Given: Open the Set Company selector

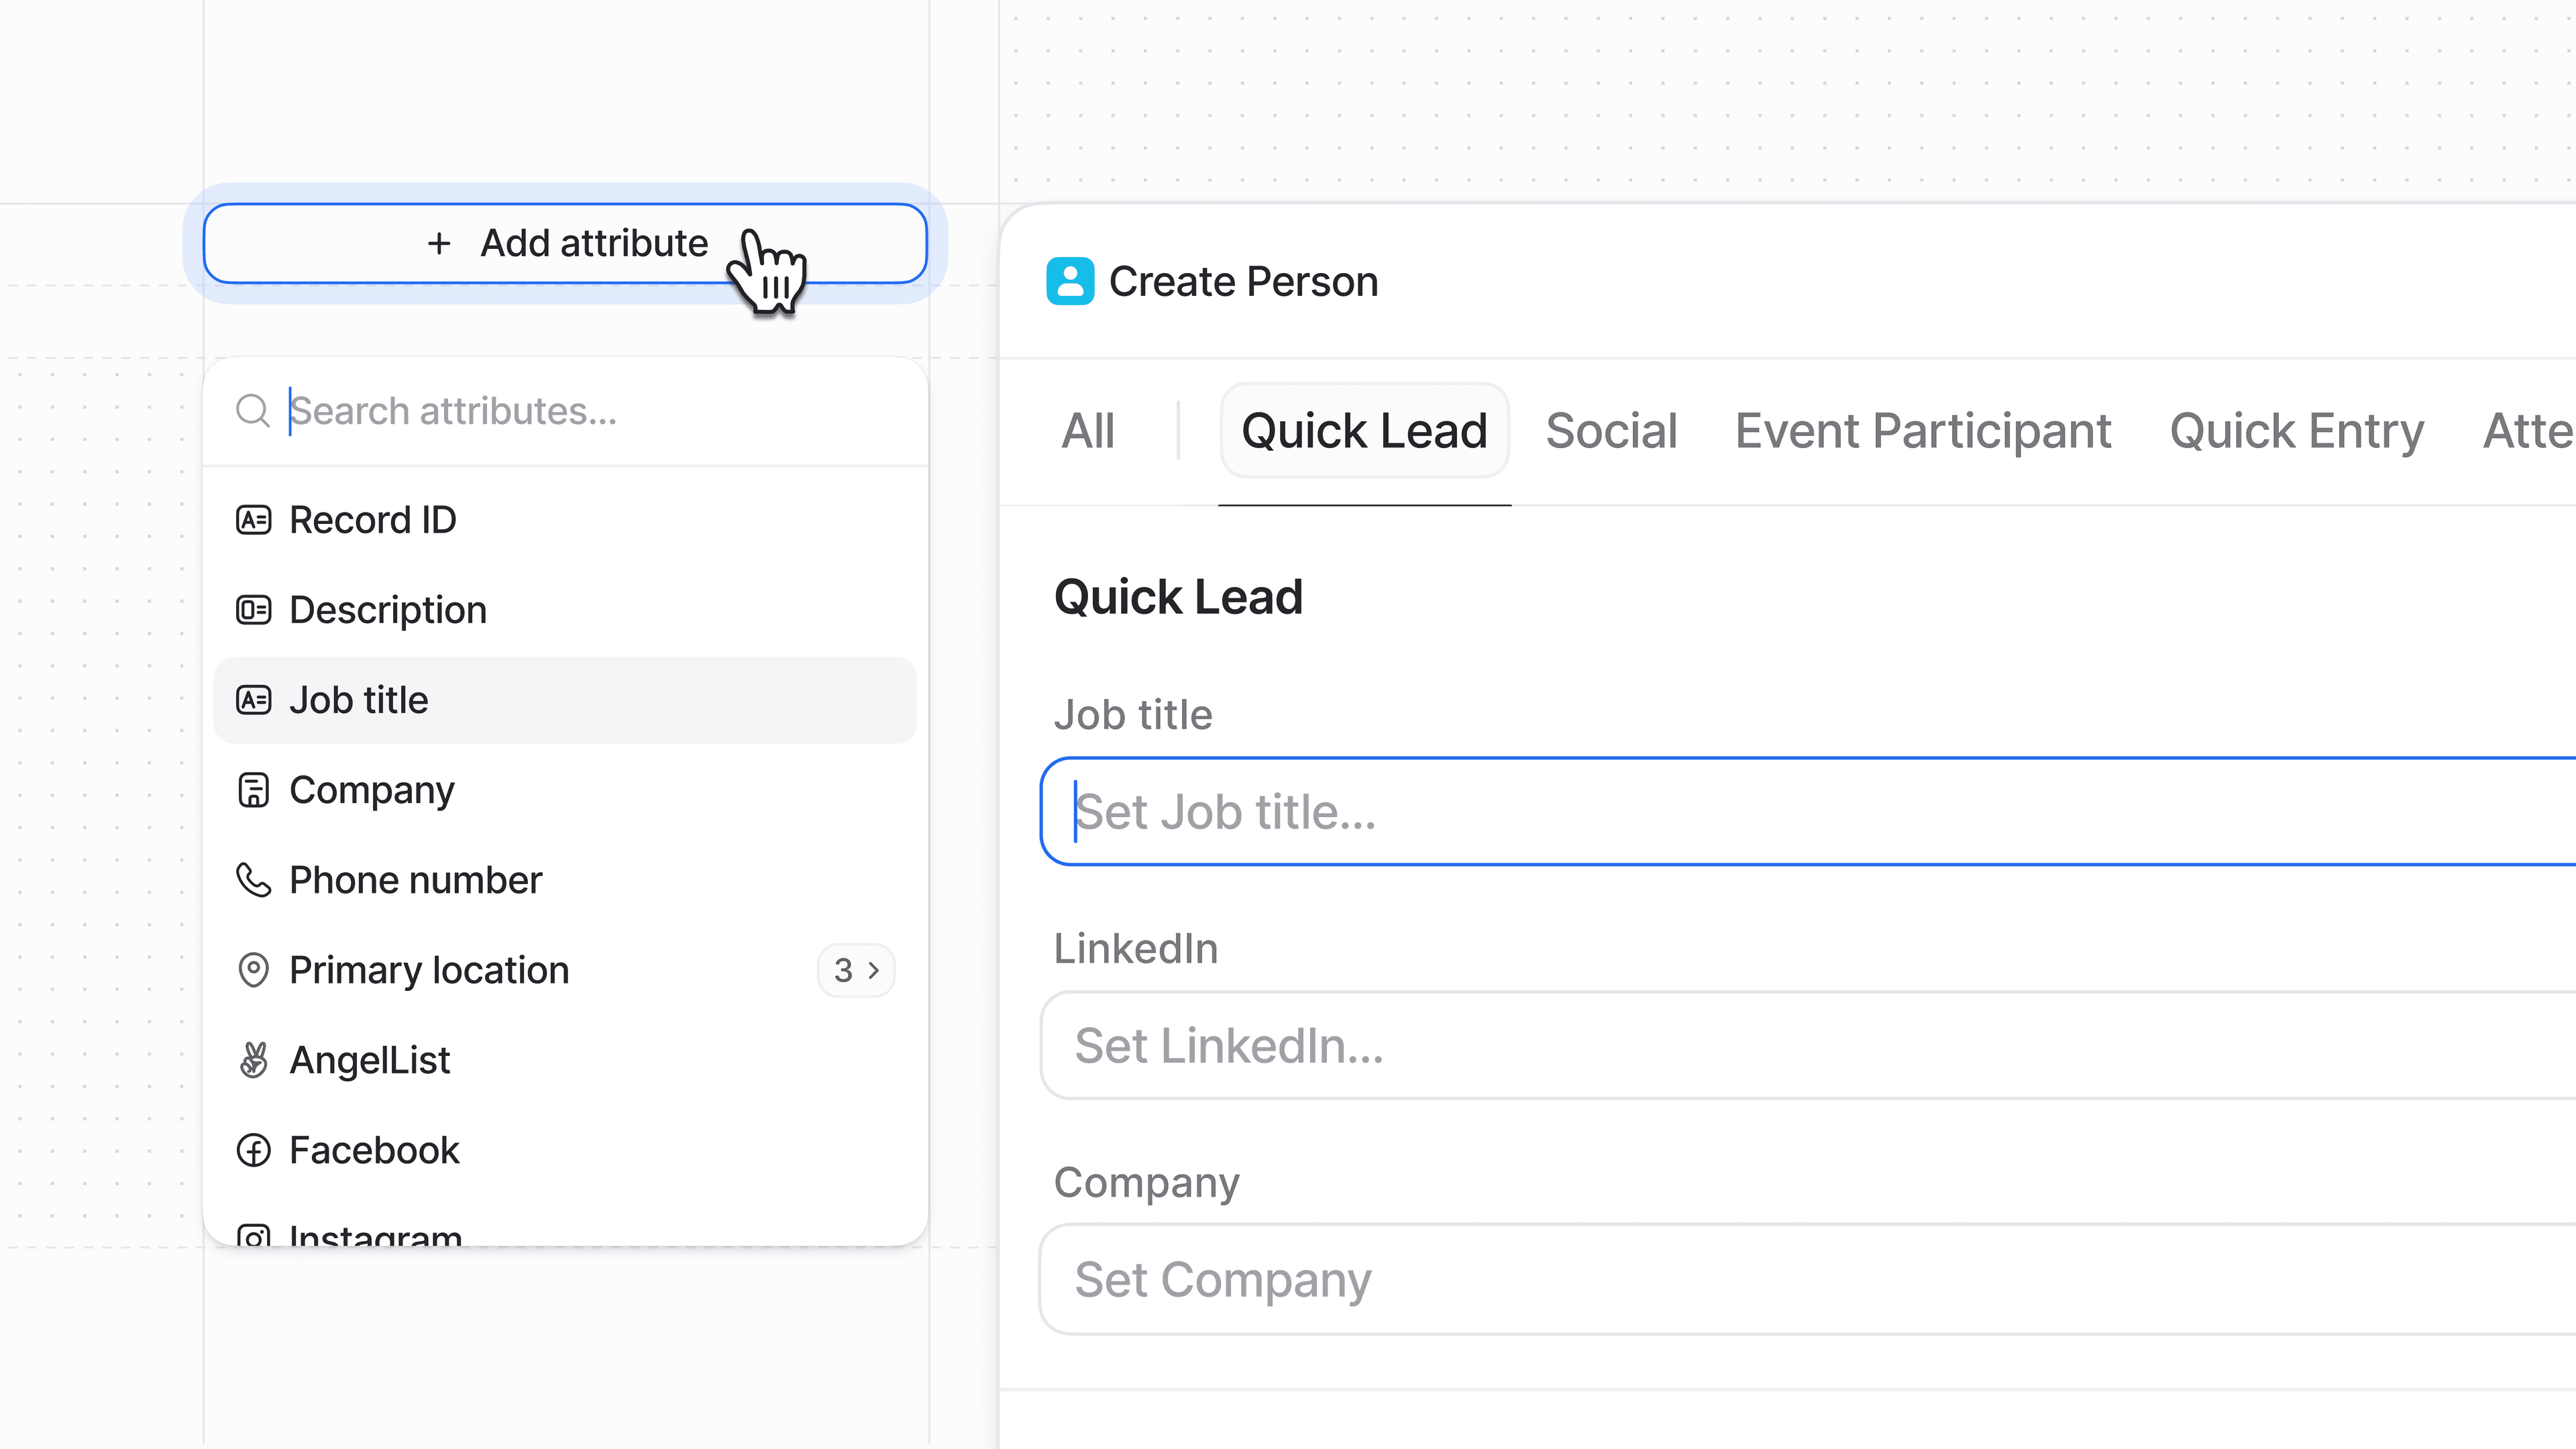Looking at the screenshot, I should 1800,1279.
